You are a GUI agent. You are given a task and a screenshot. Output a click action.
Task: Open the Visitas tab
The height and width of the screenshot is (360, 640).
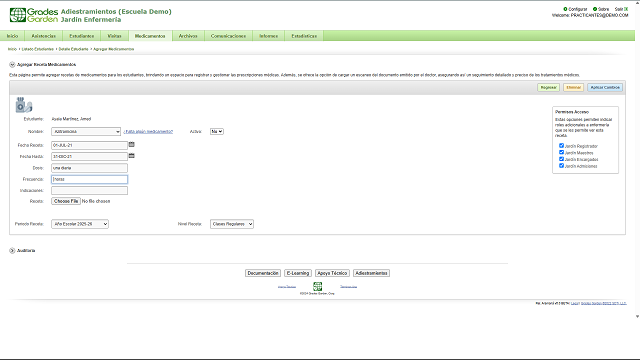click(x=114, y=36)
